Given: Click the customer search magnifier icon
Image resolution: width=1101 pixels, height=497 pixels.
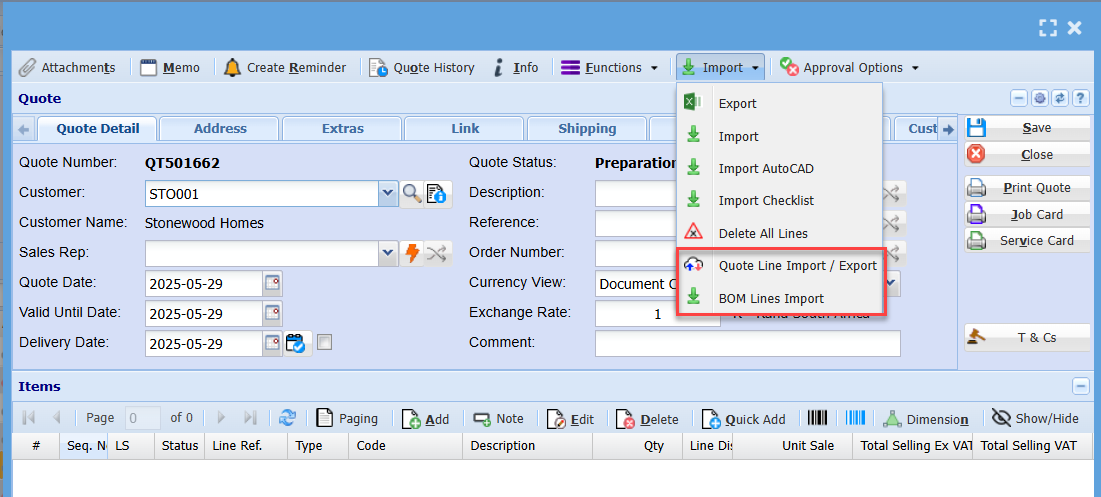Looking at the screenshot, I should pos(412,194).
